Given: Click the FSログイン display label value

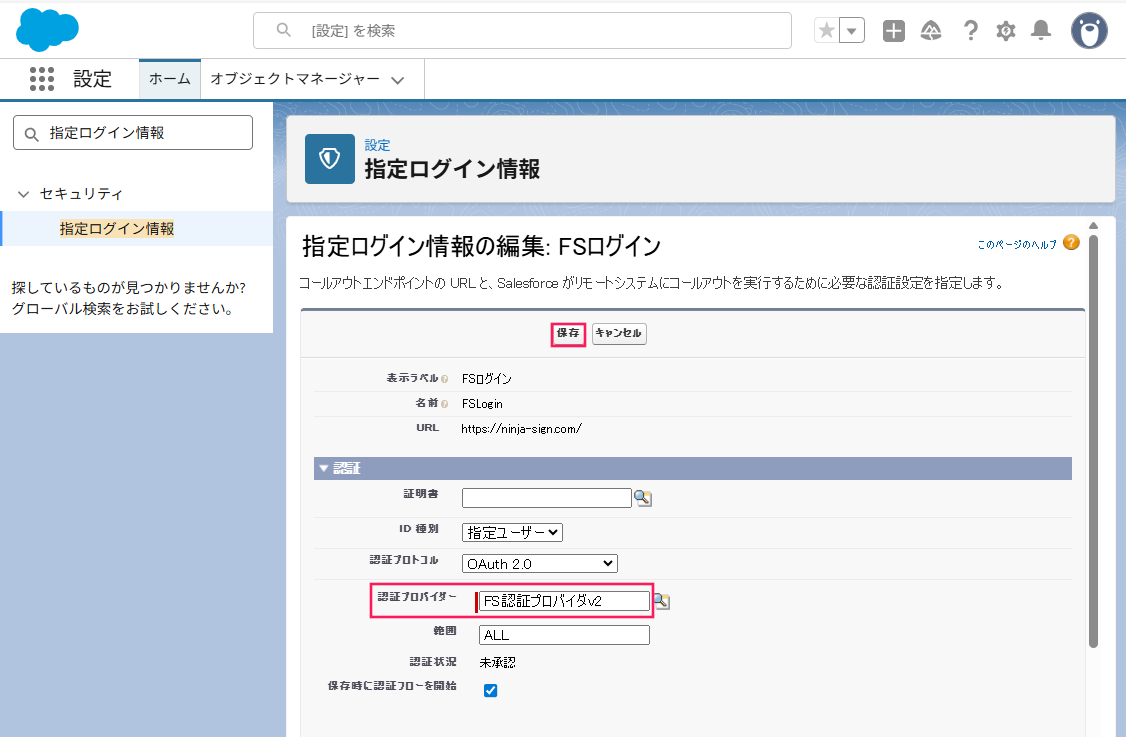Looking at the screenshot, I should [486, 379].
